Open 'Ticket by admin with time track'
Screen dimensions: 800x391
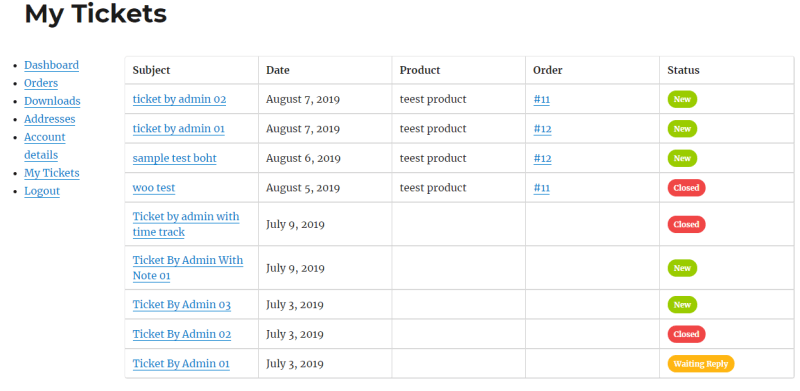click(186, 224)
